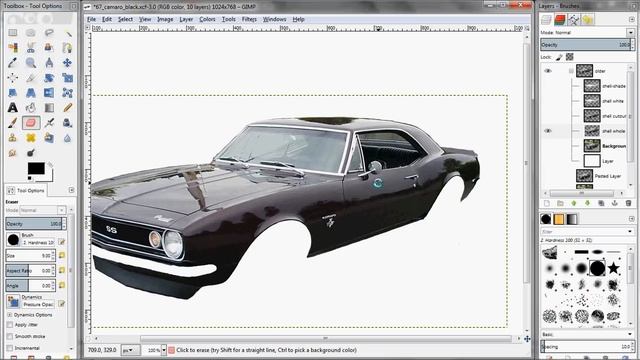Select the Rectangle Select tool
This screenshot has width=640, height=360.
13,33
